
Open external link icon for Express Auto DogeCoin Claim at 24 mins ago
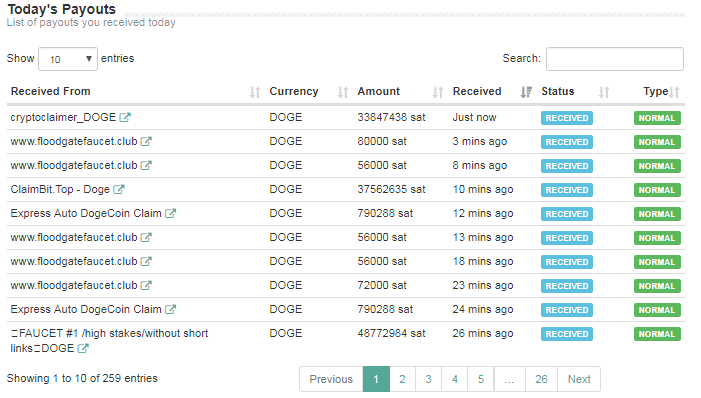point(170,309)
